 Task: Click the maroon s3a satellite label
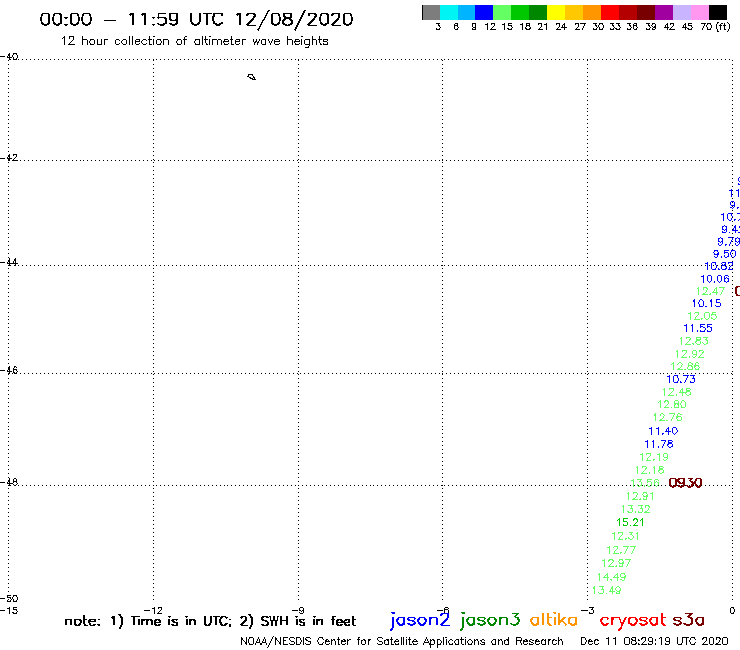[x=688, y=620]
